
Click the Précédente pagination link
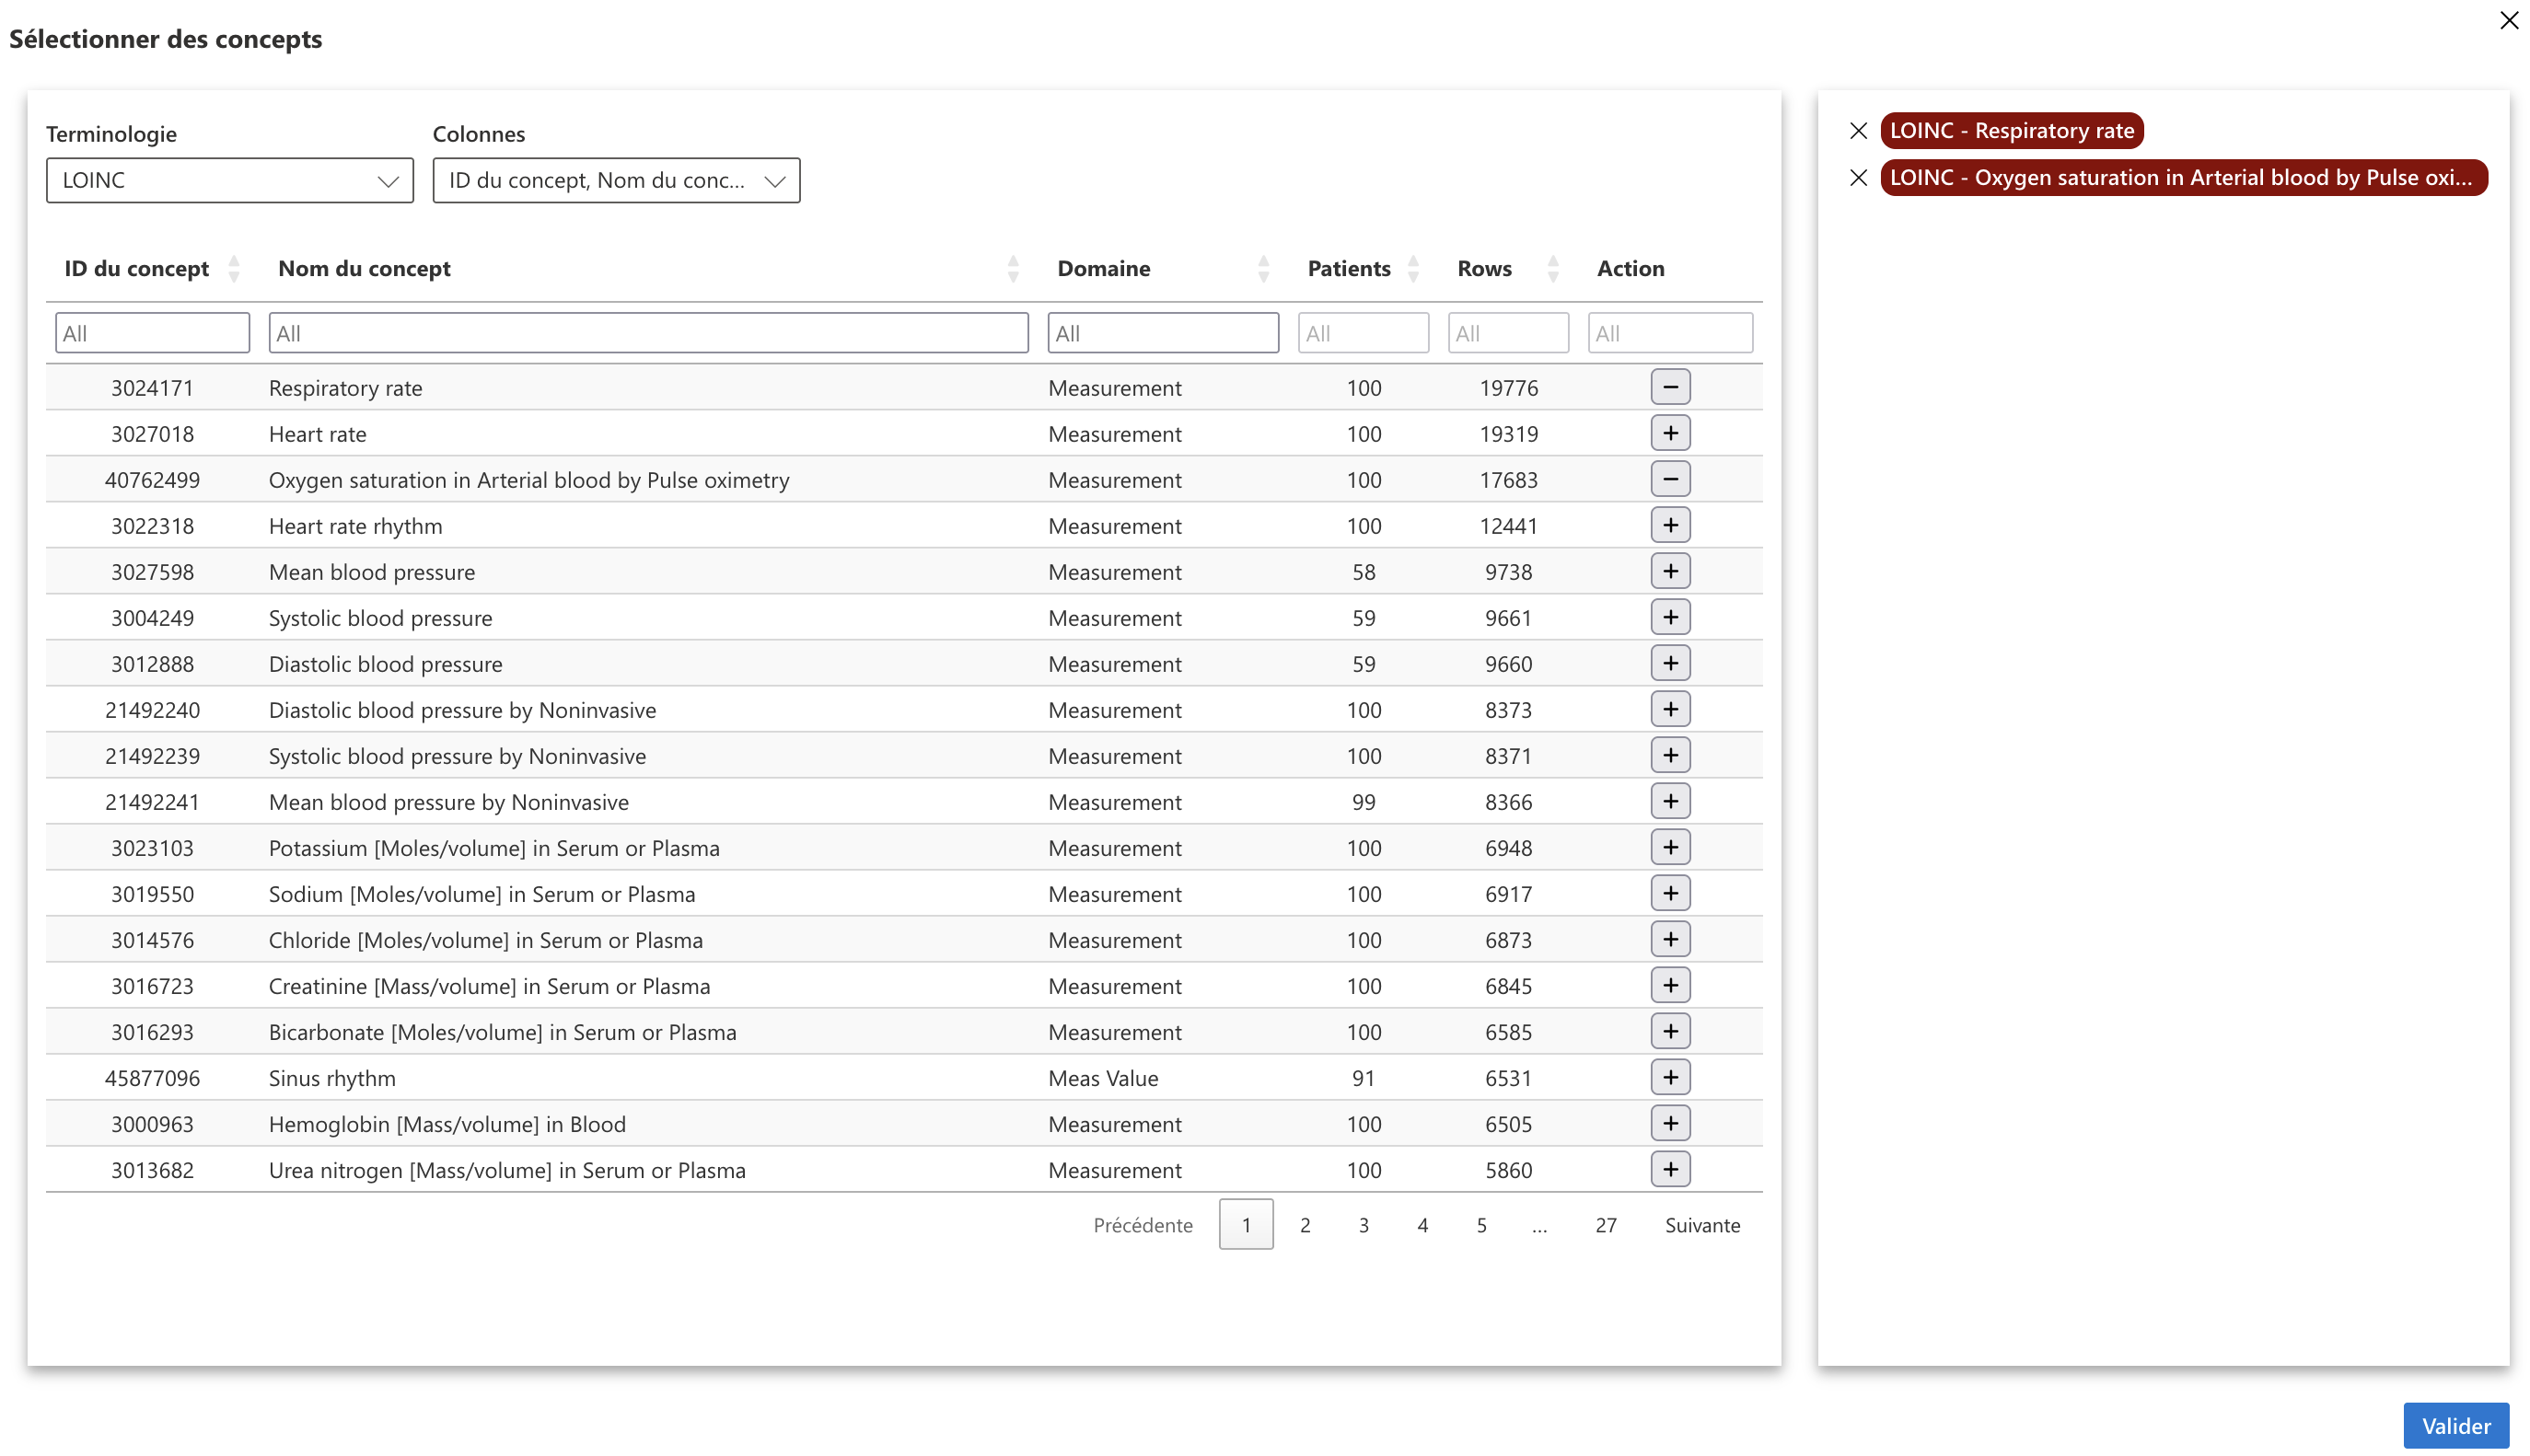pos(1143,1225)
